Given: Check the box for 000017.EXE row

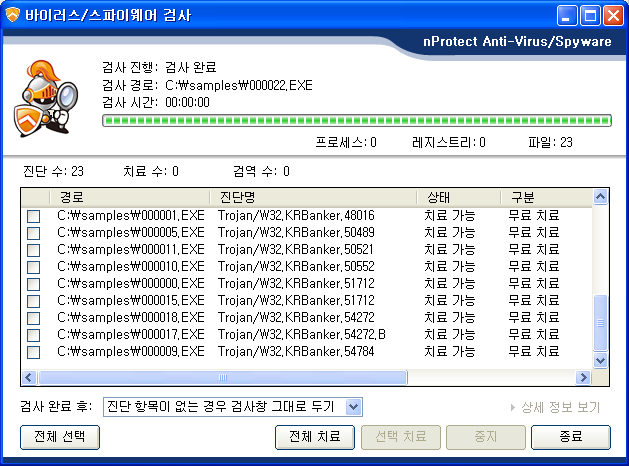Looking at the screenshot, I should point(33,335).
